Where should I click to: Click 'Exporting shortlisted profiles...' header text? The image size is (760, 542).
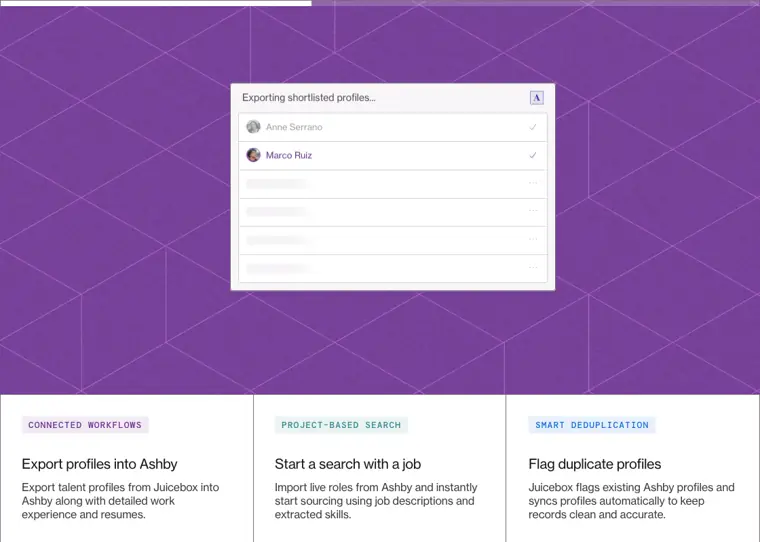309,97
